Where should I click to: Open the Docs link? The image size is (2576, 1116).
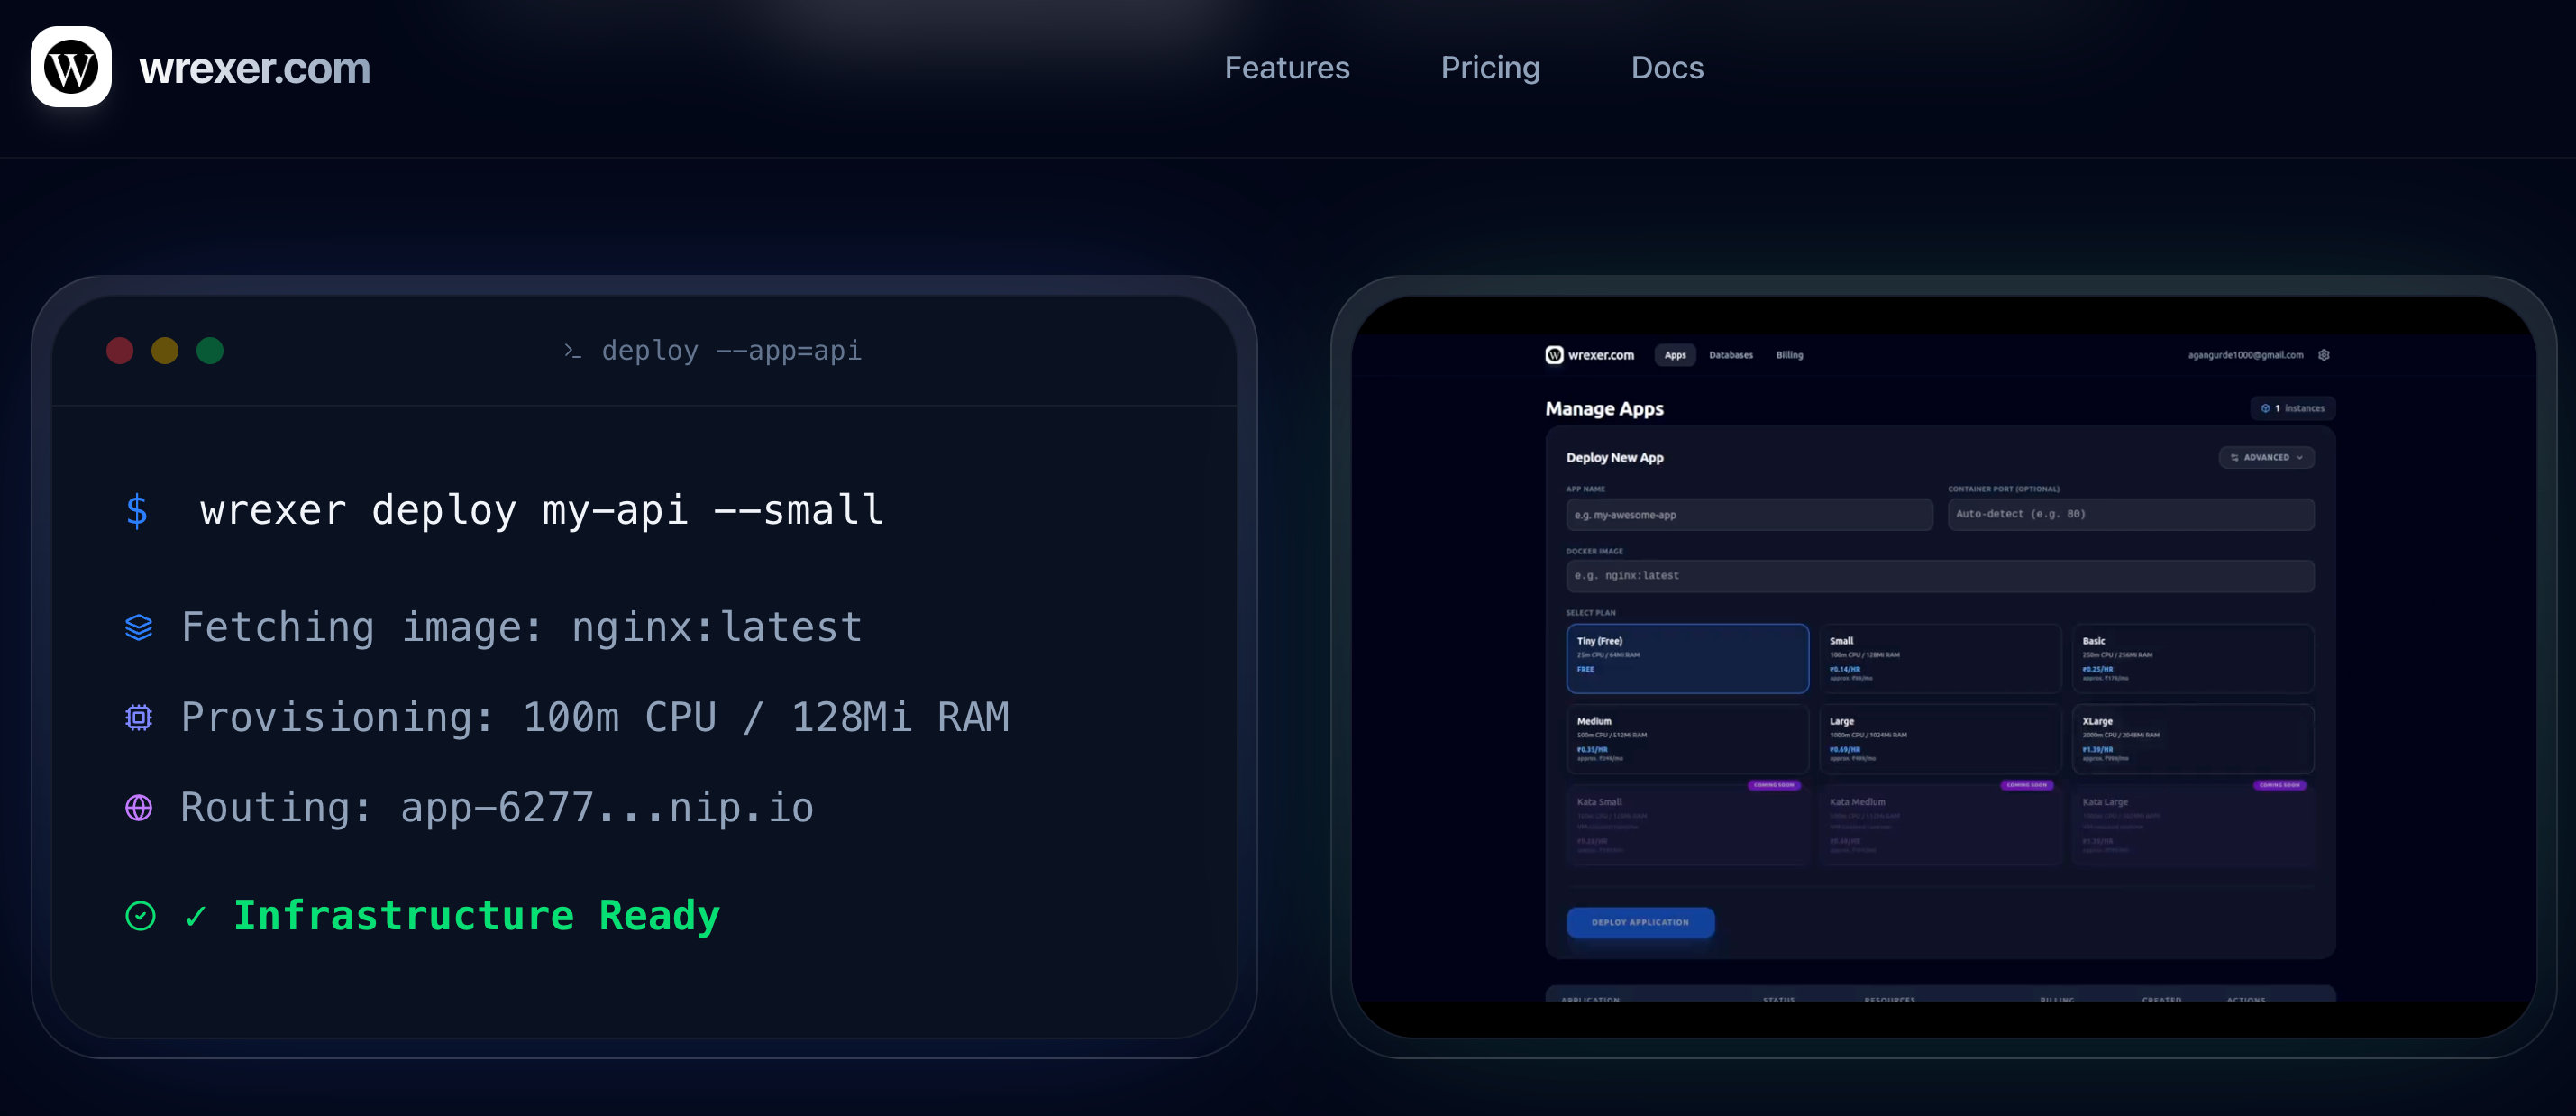pyautogui.click(x=1667, y=68)
